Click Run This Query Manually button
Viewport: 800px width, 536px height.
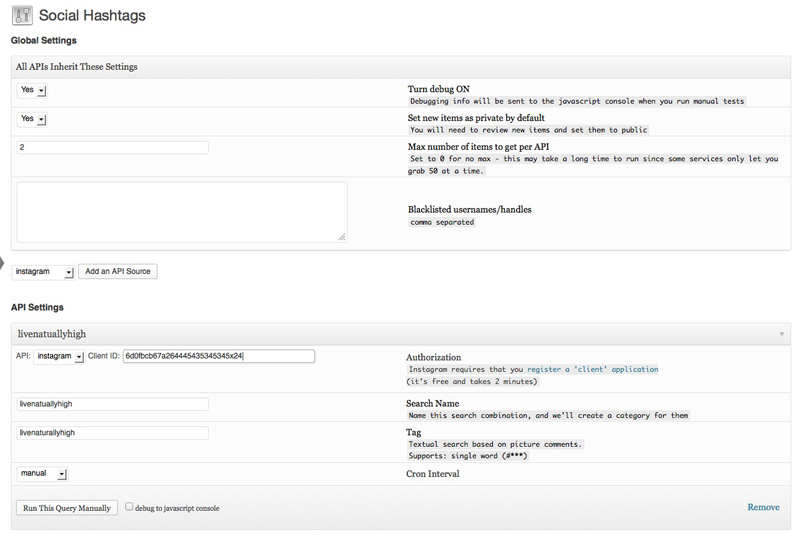(x=67, y=508)
